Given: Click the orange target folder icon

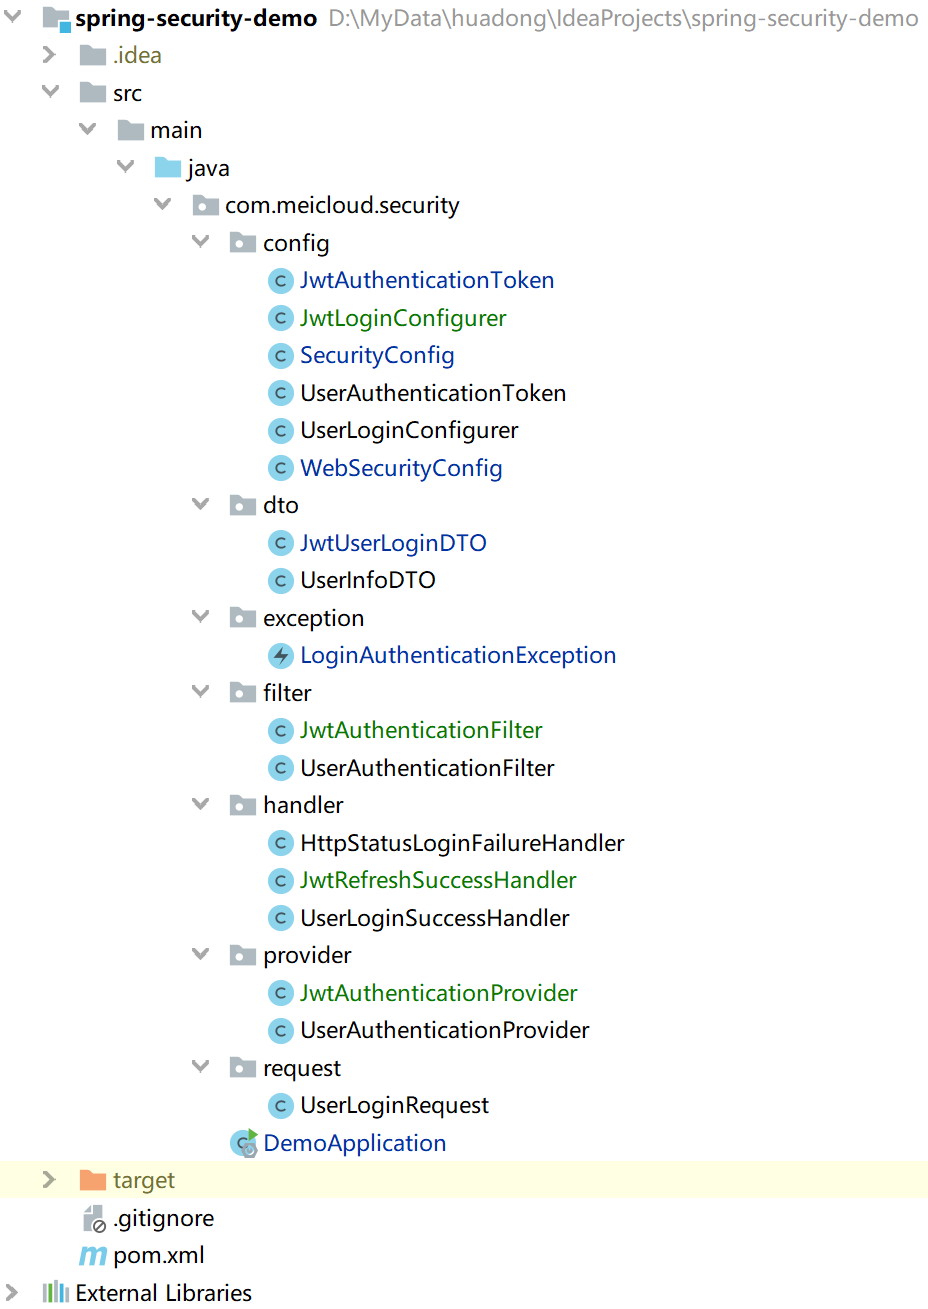Looking at the screenshot, I should tap(93, 1180).
